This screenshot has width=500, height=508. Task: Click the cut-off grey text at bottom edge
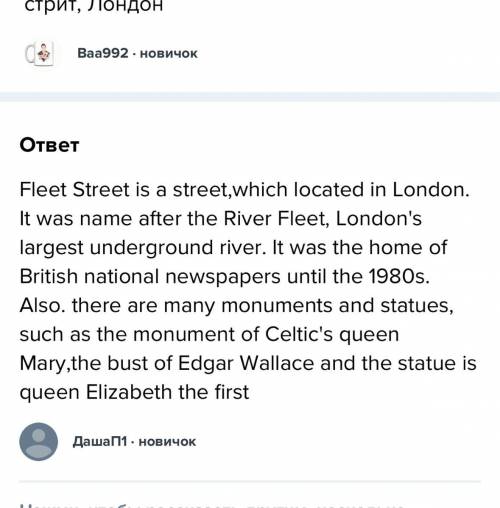[x=213, y=505]
